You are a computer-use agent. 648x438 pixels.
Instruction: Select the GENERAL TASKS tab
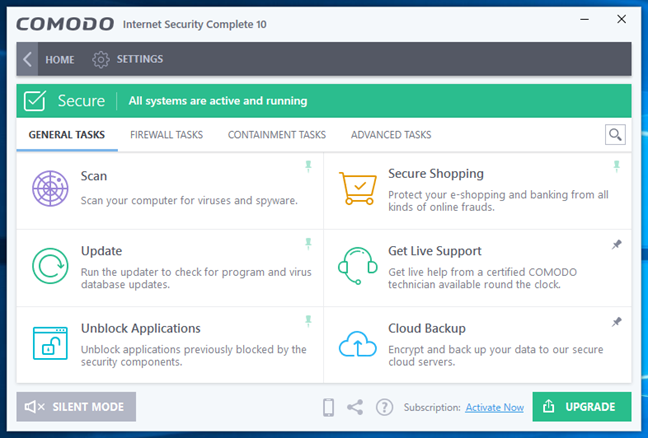67,135
